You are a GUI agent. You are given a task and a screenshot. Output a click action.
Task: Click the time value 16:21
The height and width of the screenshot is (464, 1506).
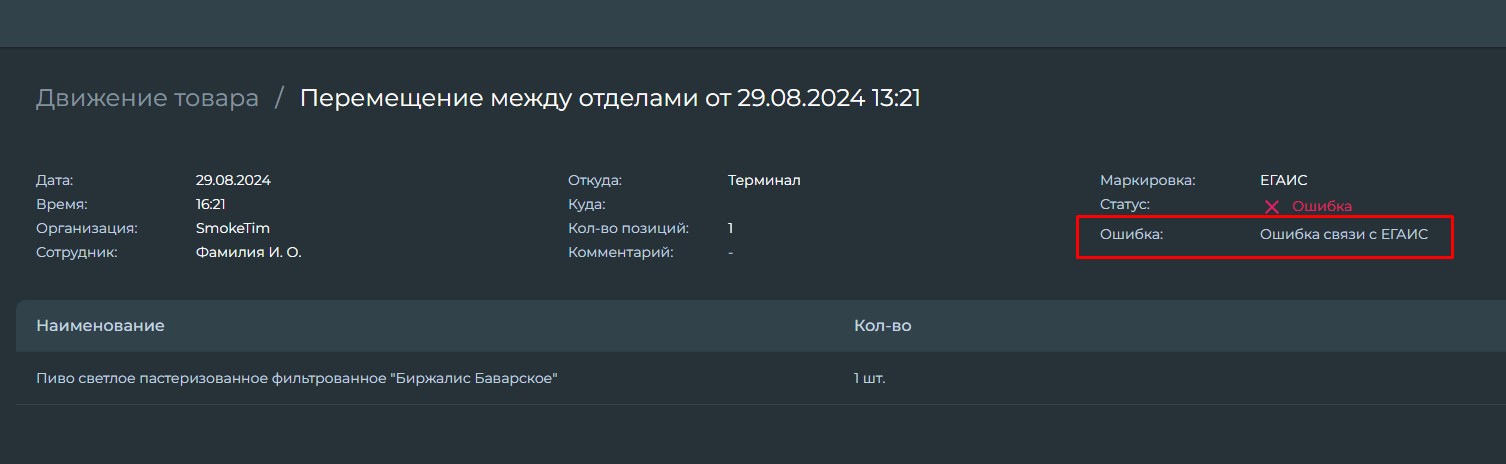[210, 204]
